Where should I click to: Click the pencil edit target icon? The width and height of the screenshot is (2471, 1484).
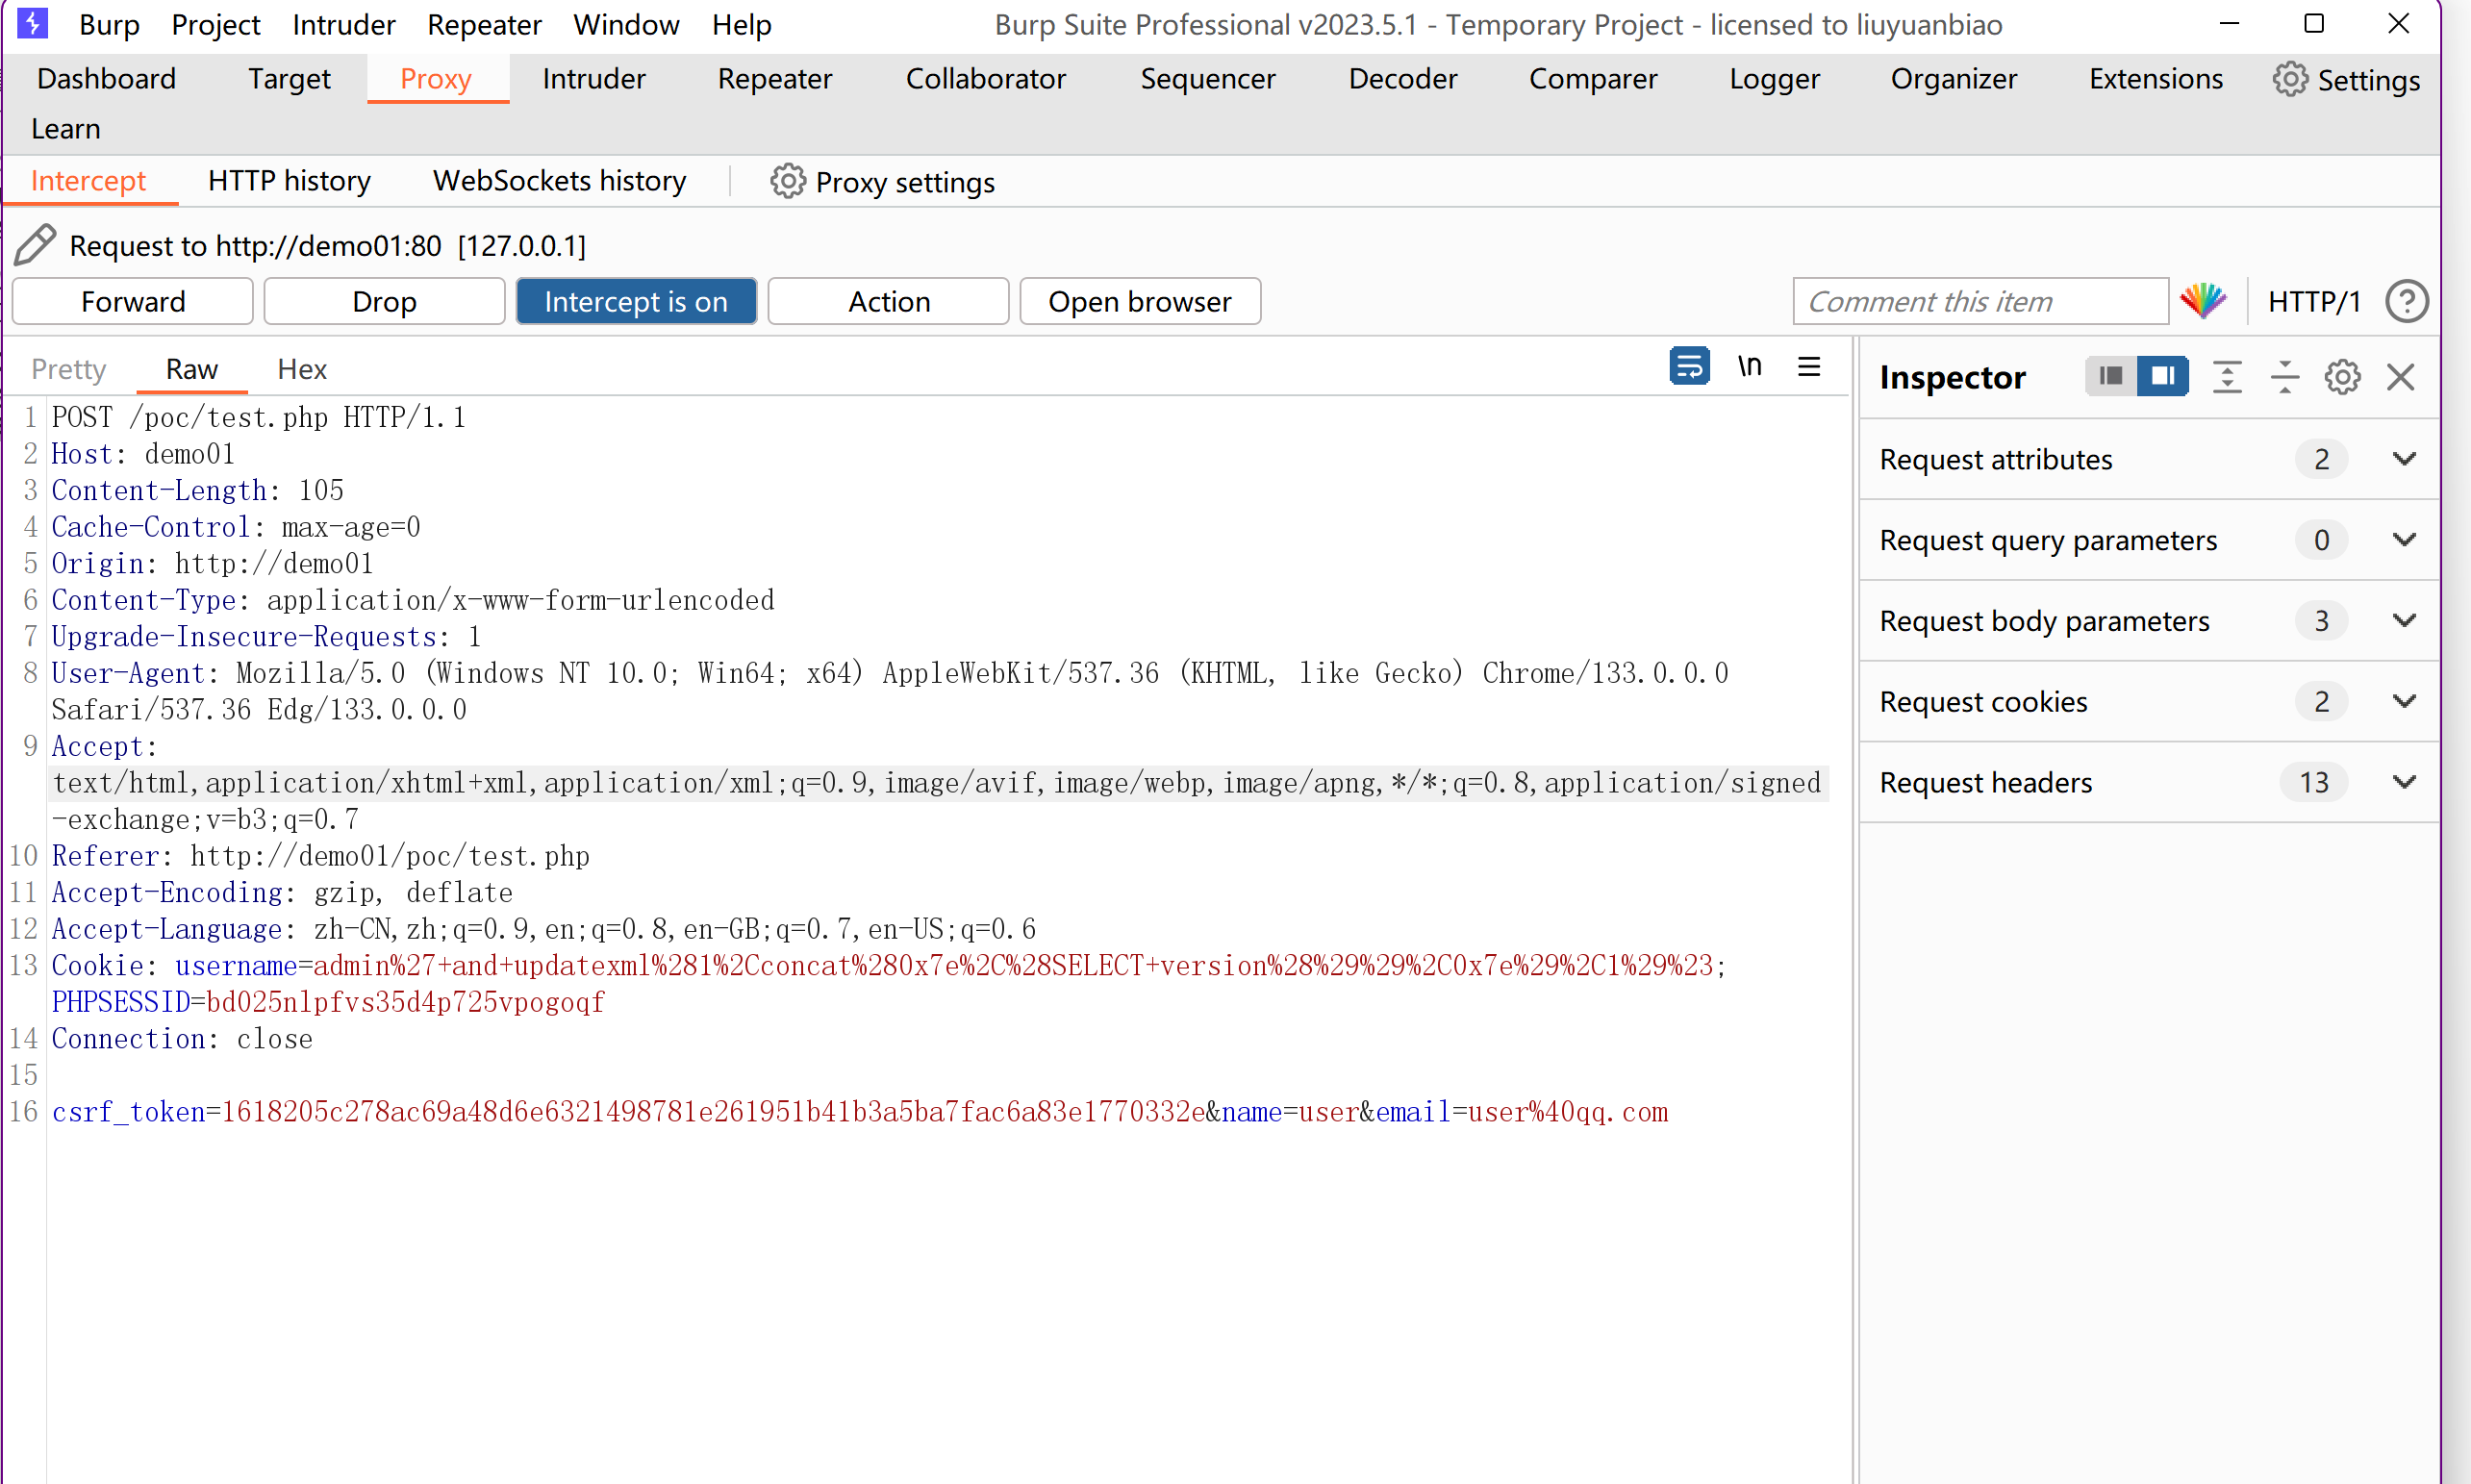(36, 245)
